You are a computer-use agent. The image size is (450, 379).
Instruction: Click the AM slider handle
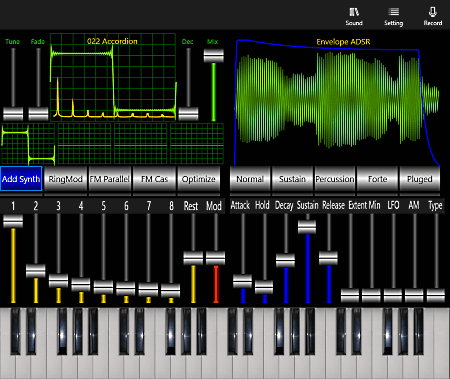tap(414, 296)
